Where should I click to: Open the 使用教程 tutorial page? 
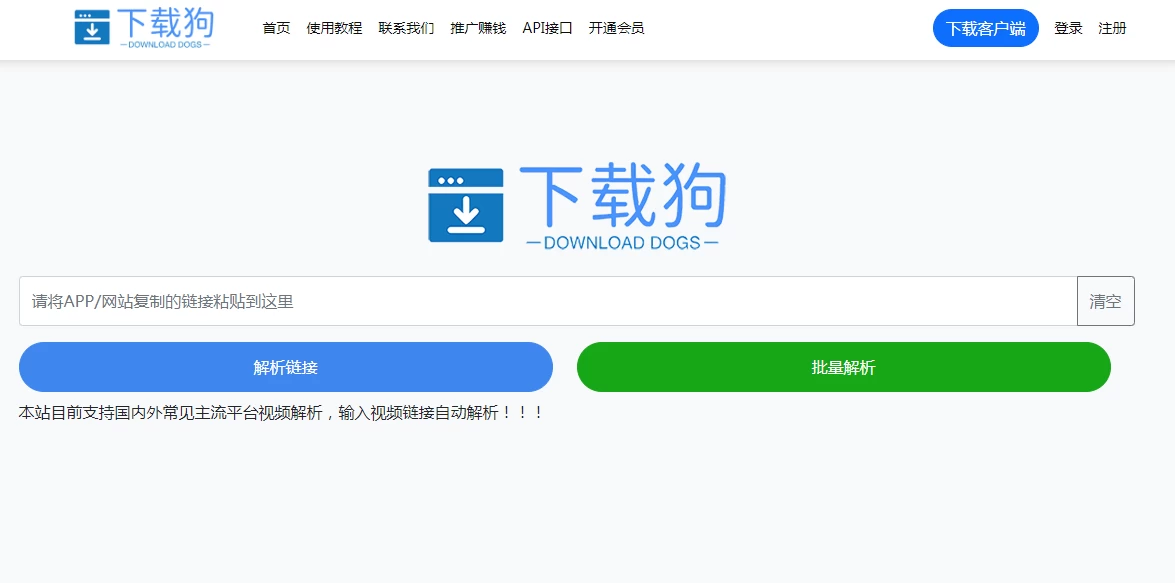click(x=335, y=29)
